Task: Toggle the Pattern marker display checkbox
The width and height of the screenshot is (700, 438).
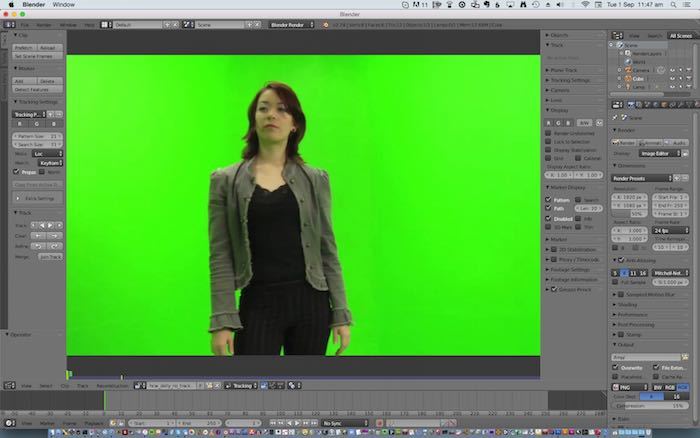Action: tap(548, 200)
